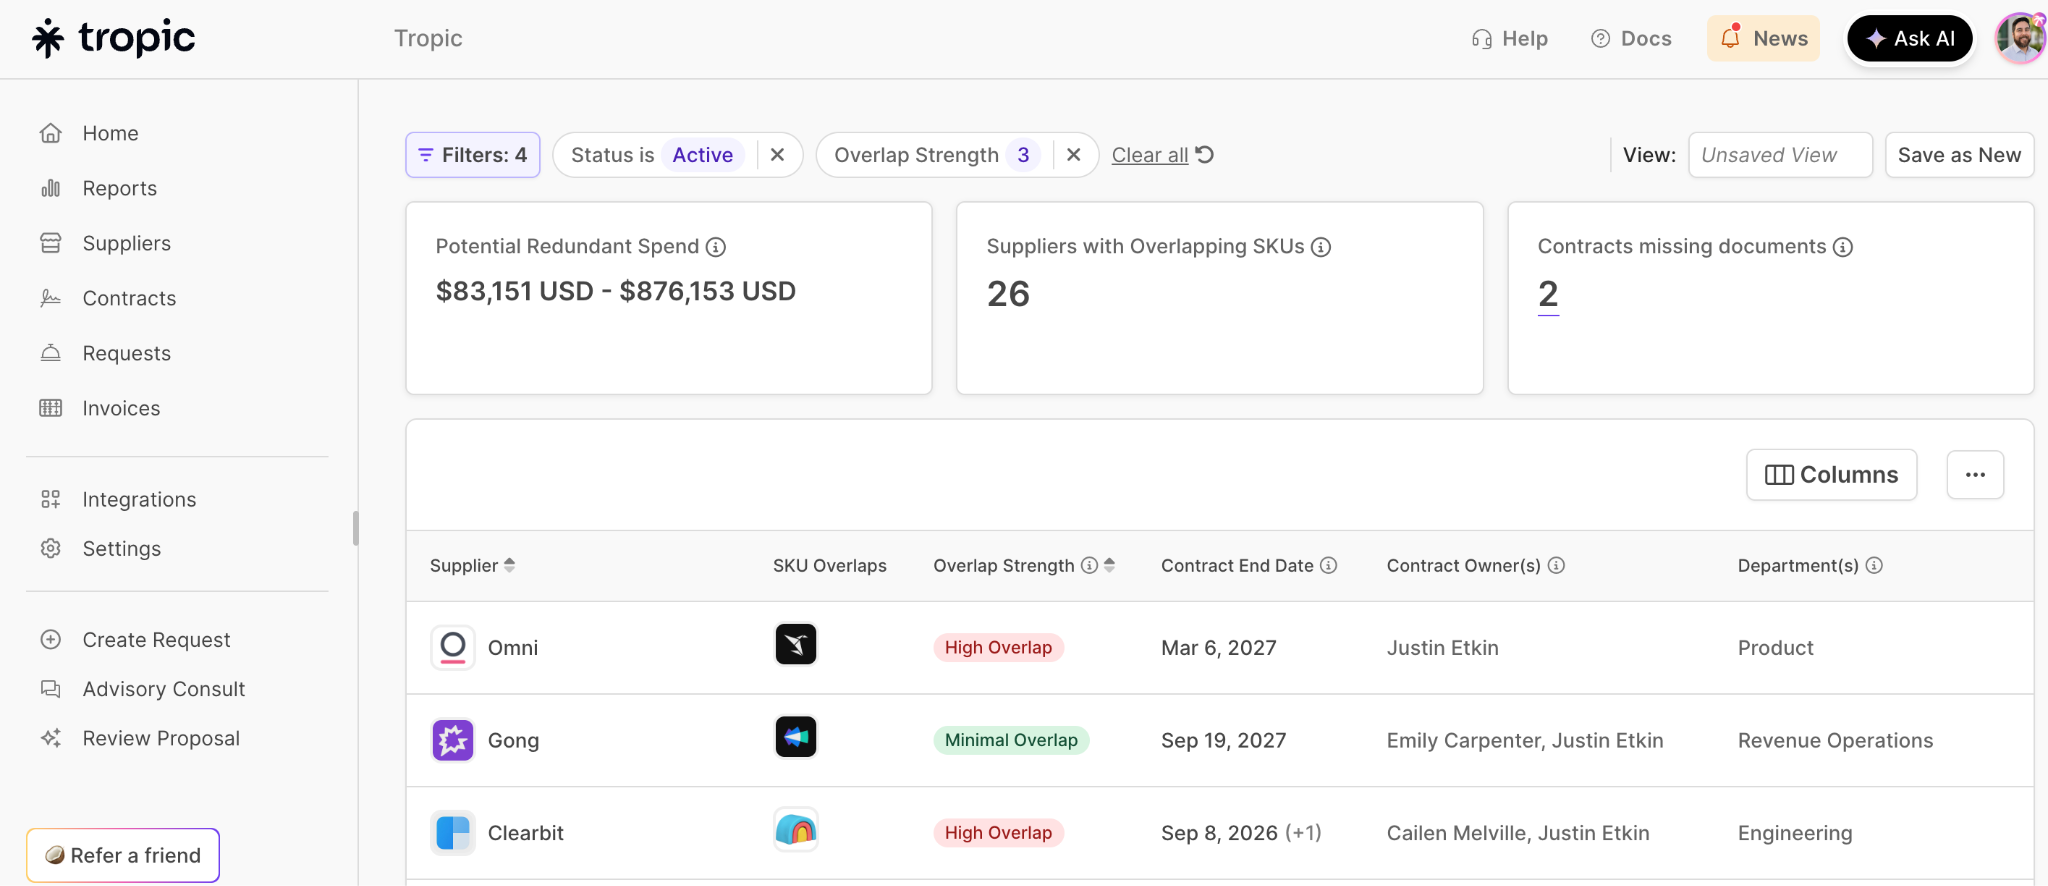Open the Home page

click(110, 133)
